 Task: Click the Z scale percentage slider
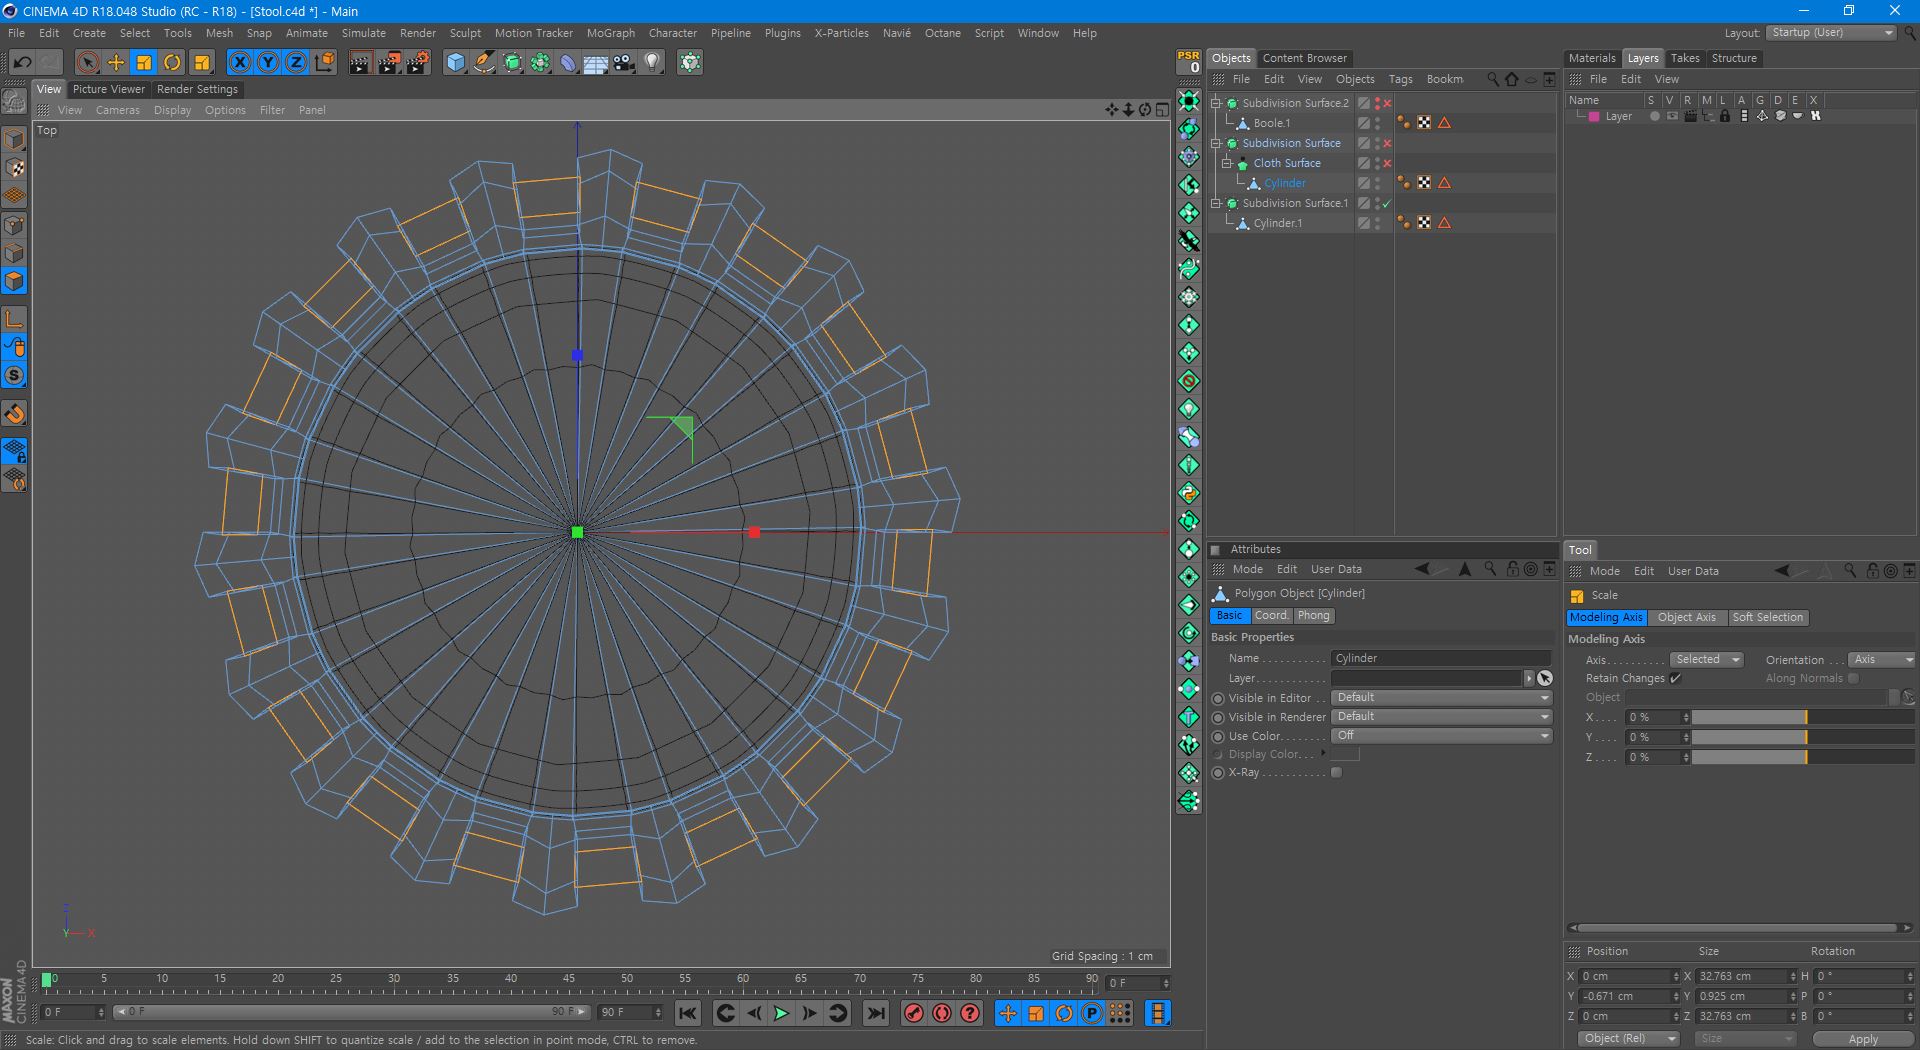pos(1803,758)
